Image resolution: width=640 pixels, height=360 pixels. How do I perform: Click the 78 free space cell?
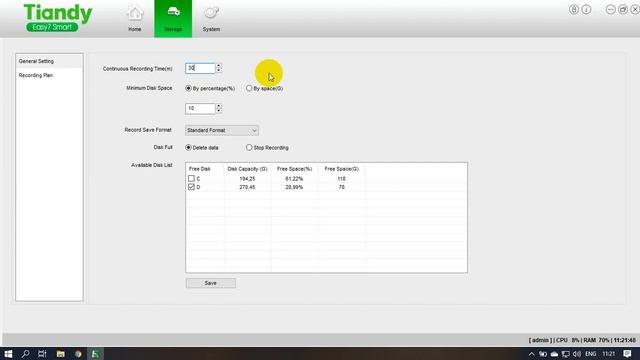(x=342, y=187)
